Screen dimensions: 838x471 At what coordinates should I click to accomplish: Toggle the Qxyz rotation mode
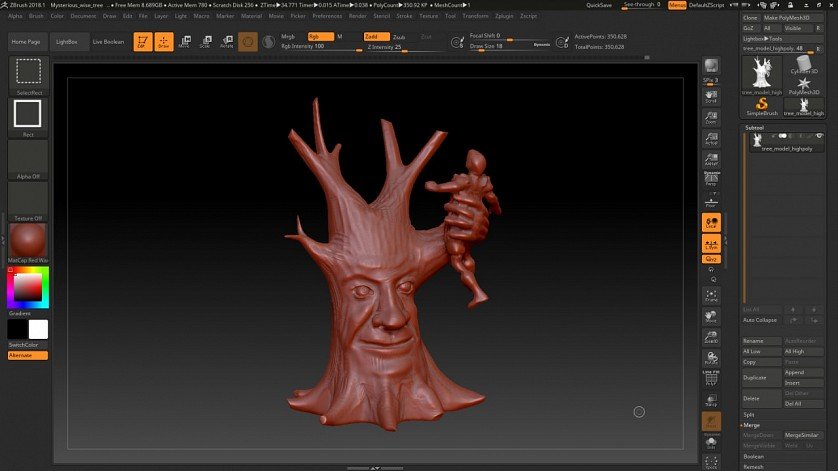point(711,259)
